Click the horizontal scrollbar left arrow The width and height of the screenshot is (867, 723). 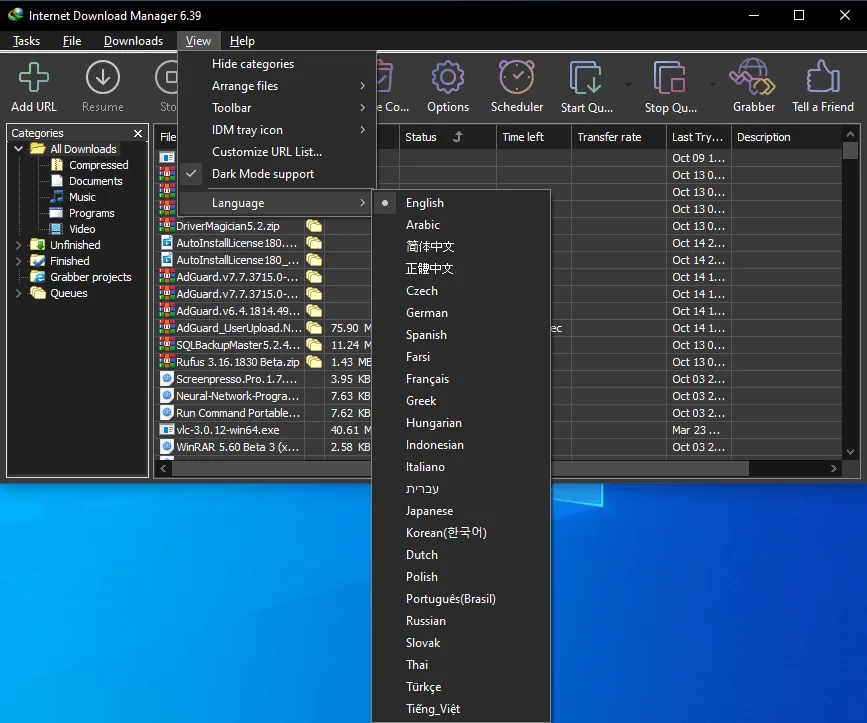(x=163, y=469)
